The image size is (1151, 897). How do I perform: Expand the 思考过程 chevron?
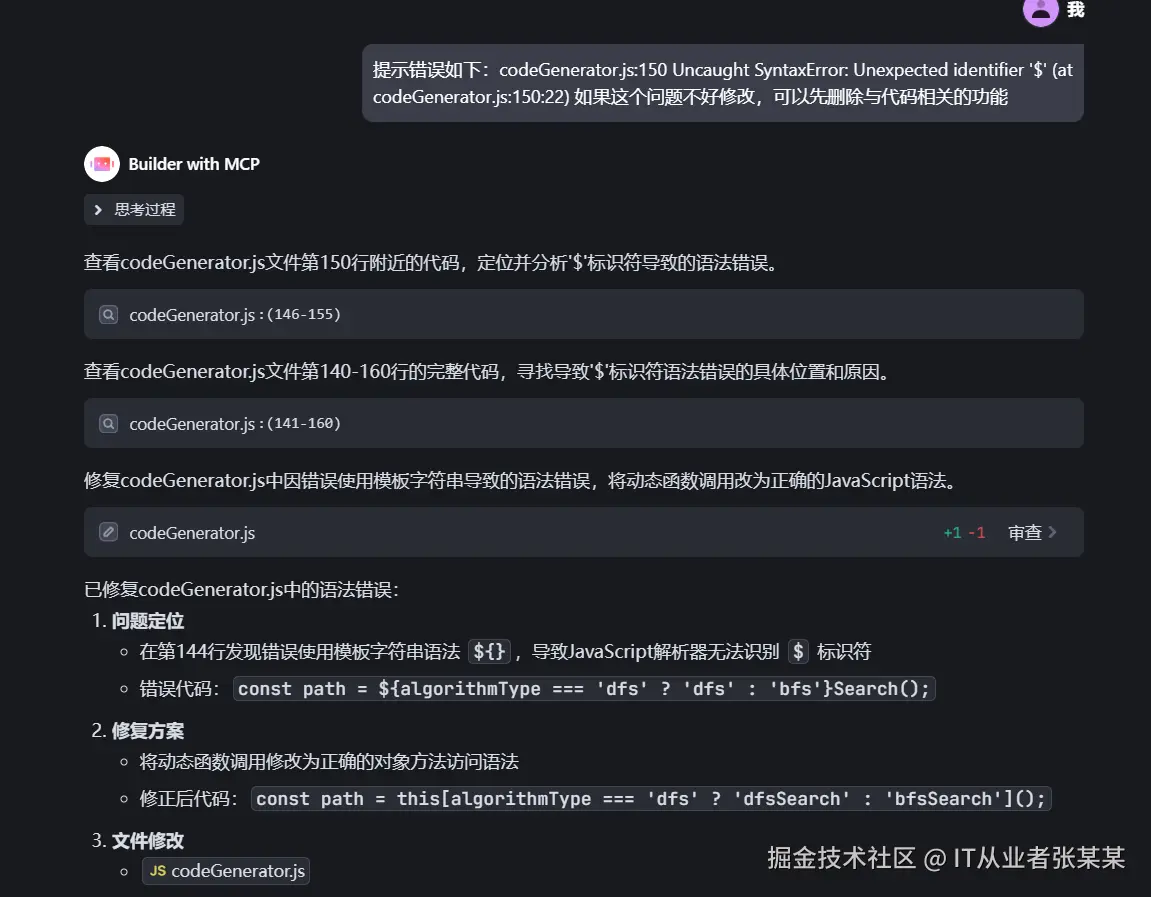pos(98,210)
